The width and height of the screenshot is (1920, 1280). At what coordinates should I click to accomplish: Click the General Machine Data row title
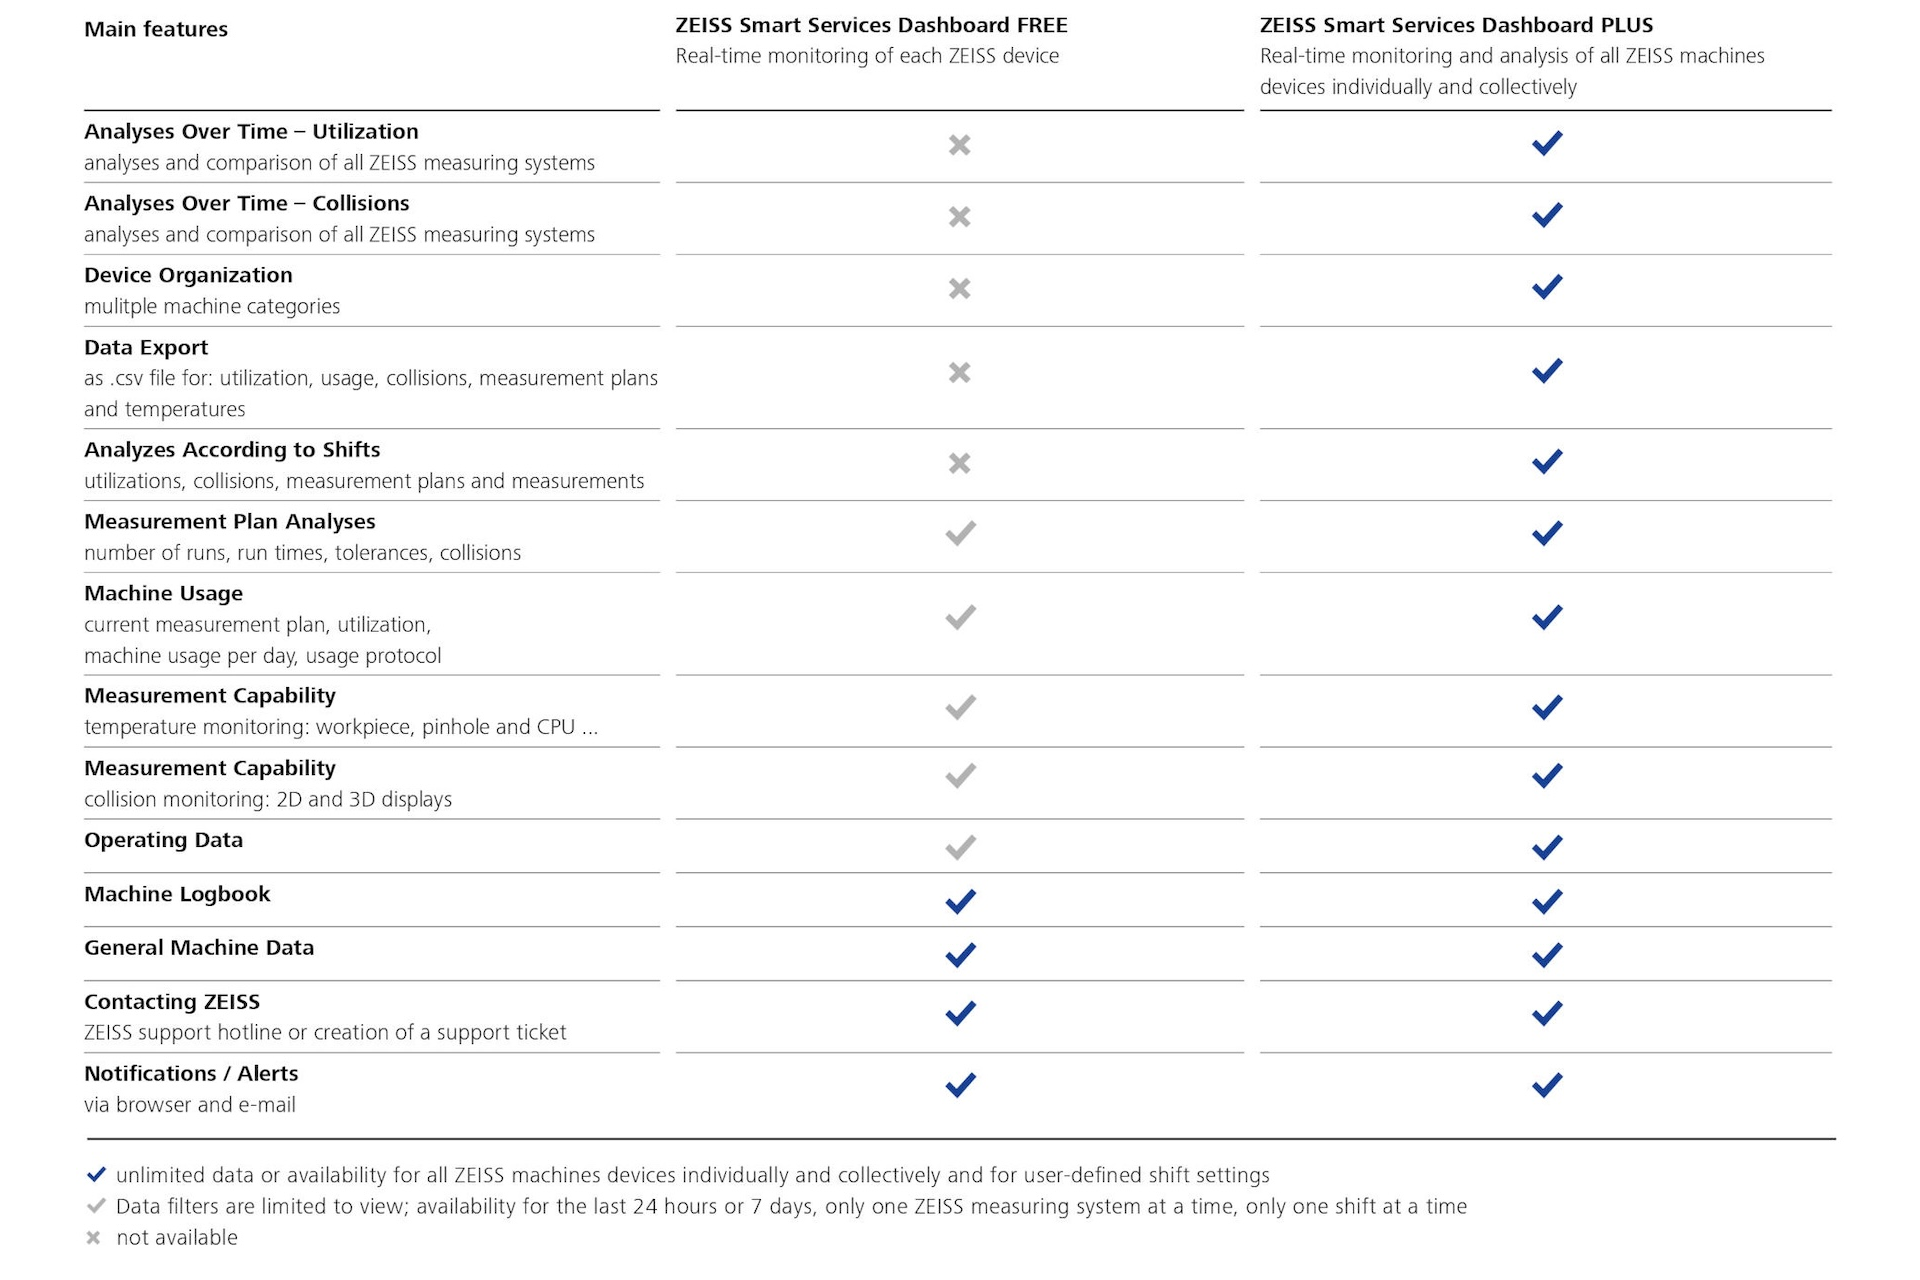pyautogui.click(x=199, y=947)
